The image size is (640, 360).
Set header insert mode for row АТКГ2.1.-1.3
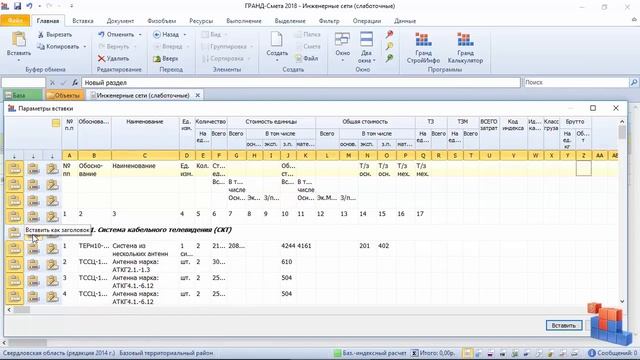[33, 265]
